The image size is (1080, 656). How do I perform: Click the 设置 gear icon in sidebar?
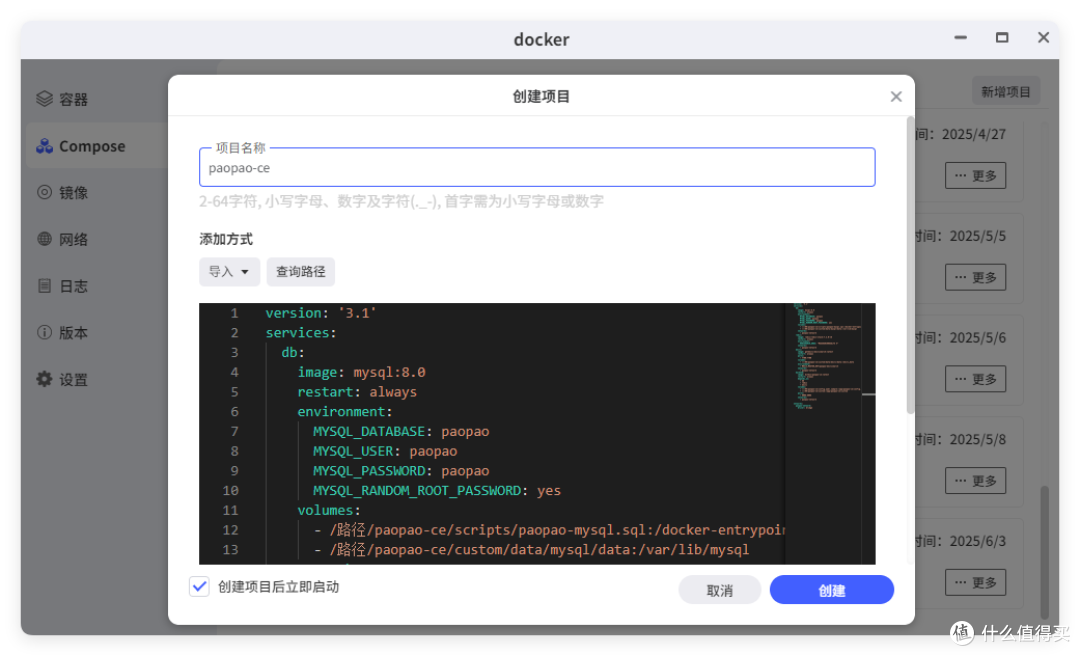[45, 379]
